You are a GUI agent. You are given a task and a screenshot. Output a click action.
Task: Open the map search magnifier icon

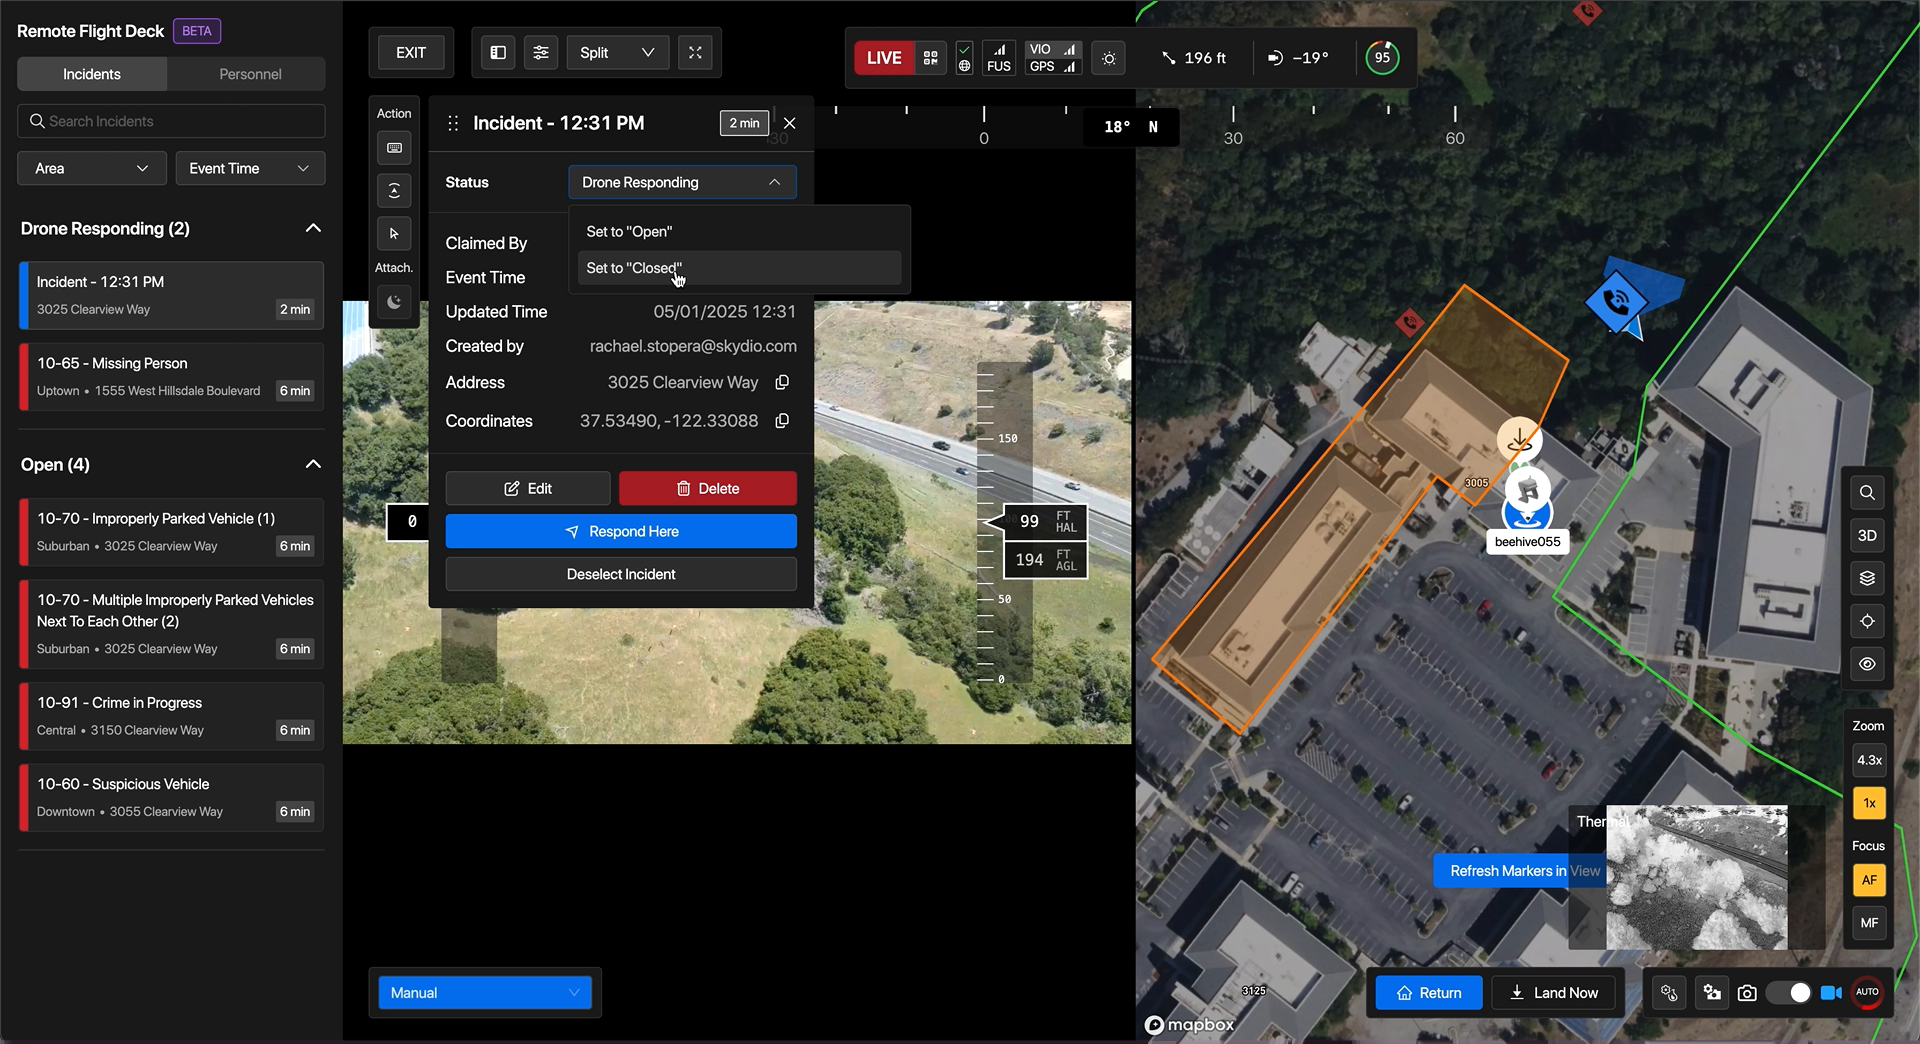pos(1867,493)
